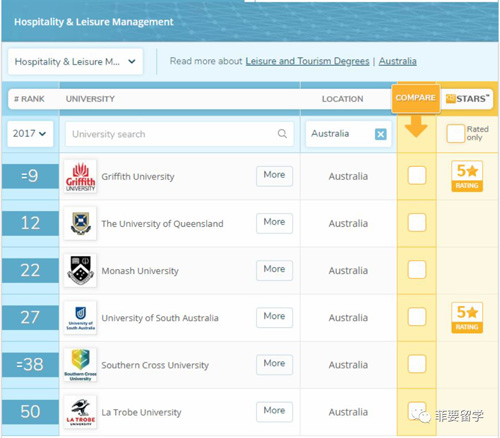Image resolution: width=500 pixels, height=438 pixels.
Task: Open the Australia link in header
Action: 397,61
